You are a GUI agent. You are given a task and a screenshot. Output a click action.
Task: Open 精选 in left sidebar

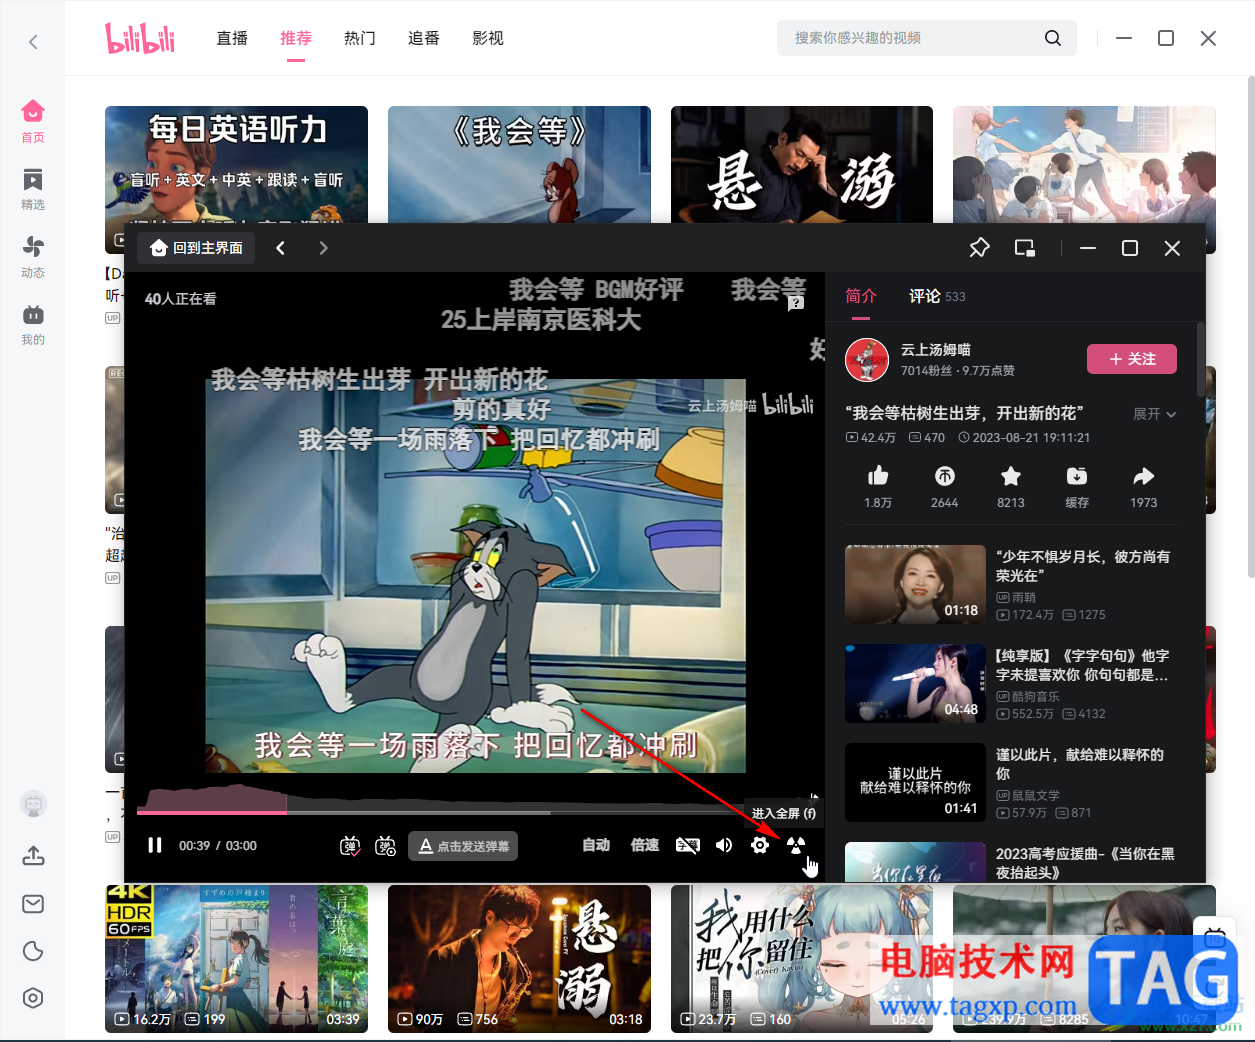[x=33, y=189]
